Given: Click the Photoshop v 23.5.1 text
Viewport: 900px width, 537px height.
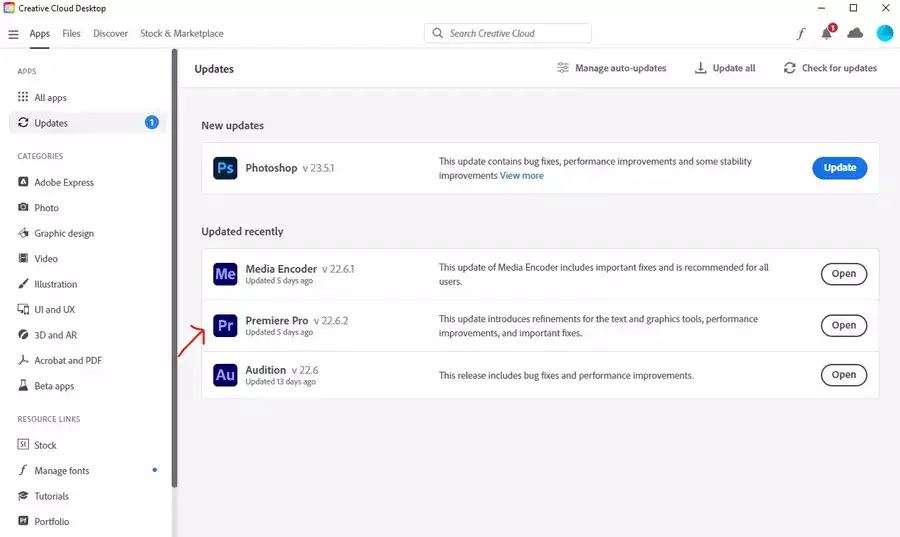Looking at the screenshot, I should tap(290, 168).
